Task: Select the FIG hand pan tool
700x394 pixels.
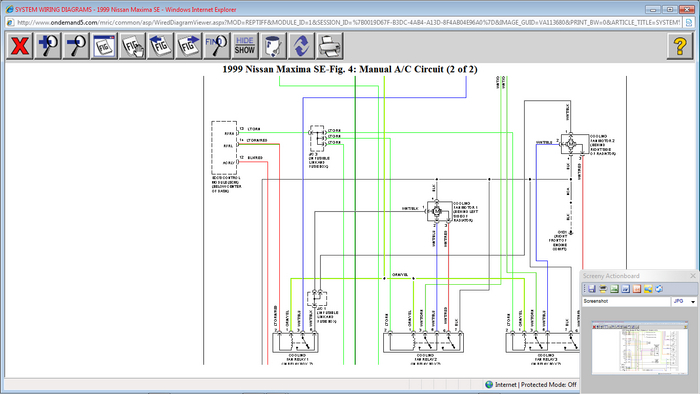Action: tap(132, 46)
